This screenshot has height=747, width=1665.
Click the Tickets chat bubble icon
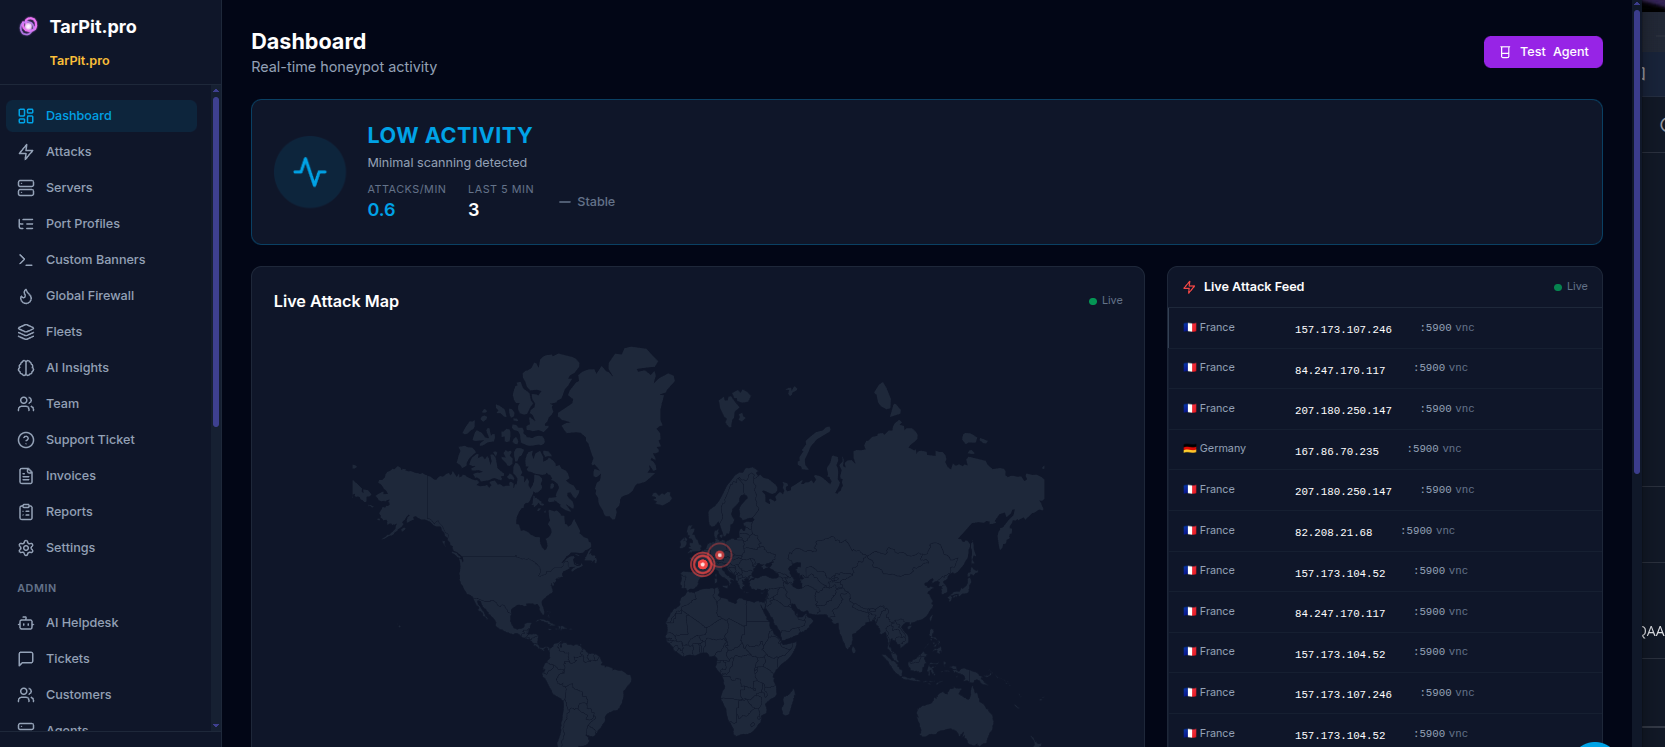26,659
